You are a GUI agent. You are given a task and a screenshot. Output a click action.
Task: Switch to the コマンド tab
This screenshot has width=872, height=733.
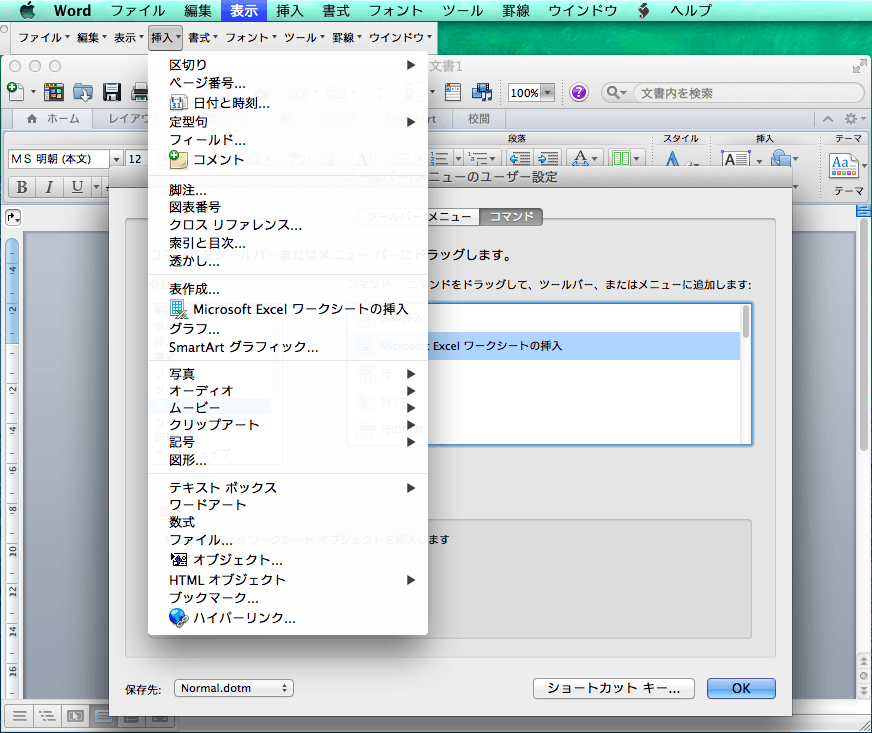coord(511,216)
